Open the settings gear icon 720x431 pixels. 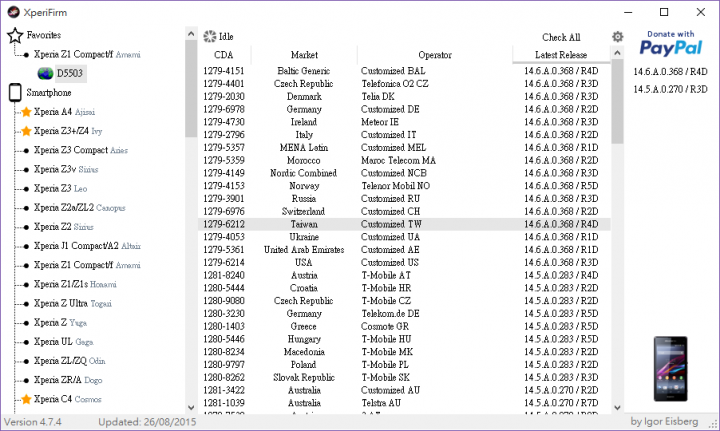tap(618, 37)
